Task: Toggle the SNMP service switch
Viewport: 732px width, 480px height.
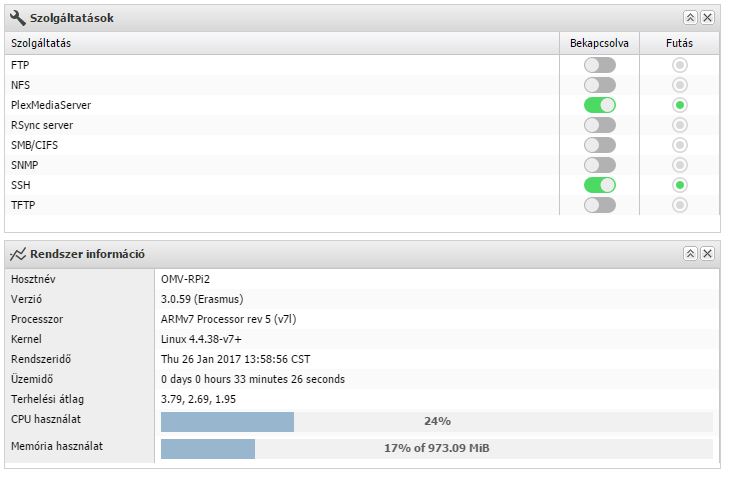Action: click(x=600, y=165)
